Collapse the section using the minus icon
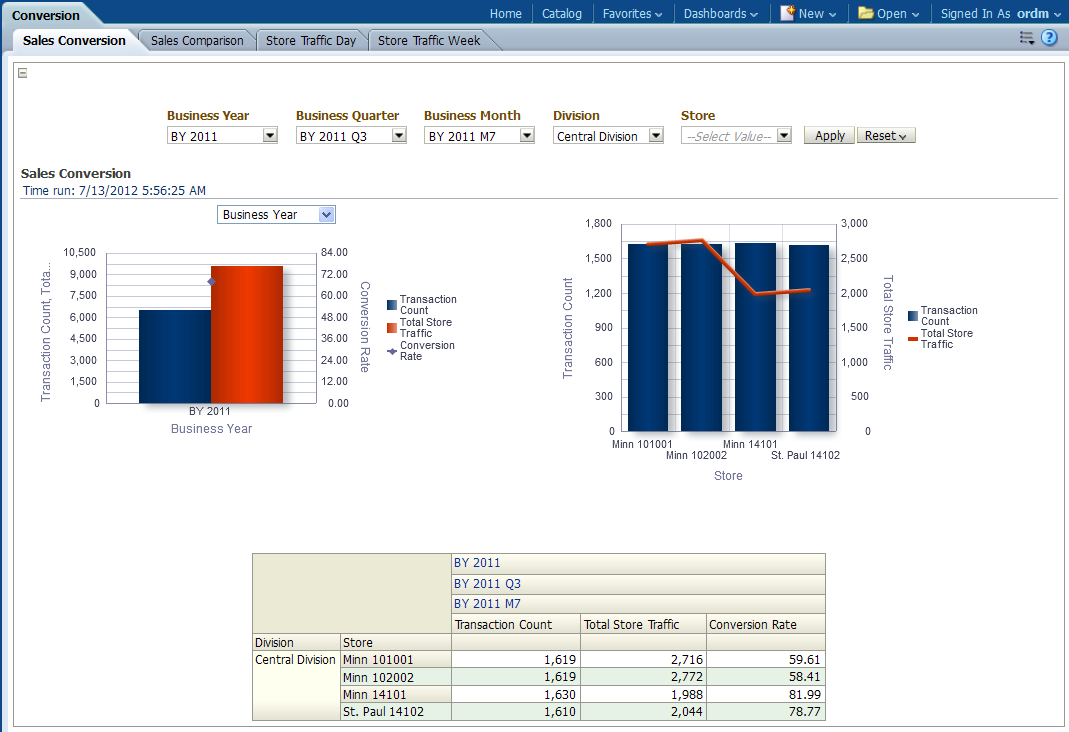This screenshot has height=732, width=1069. pos(23,72)
